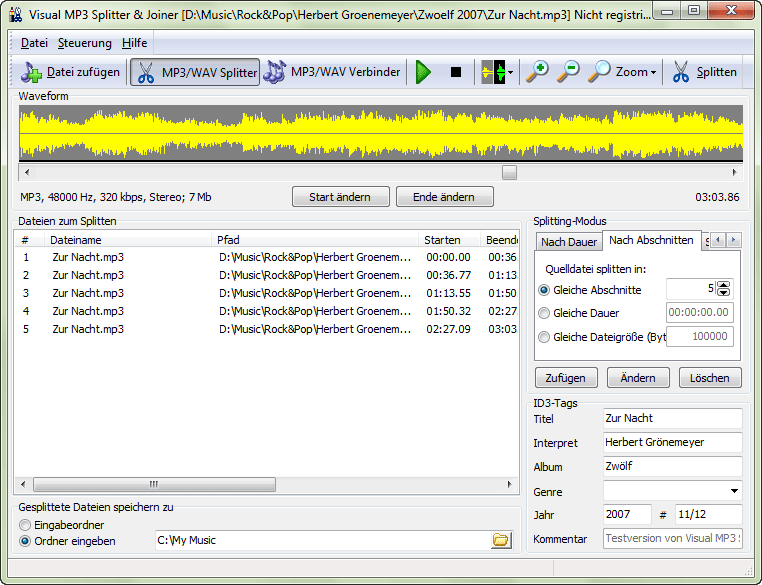Zoom out with the minus magnifier
The height and width of the screenshot is (585, 762).
(568, 72)
